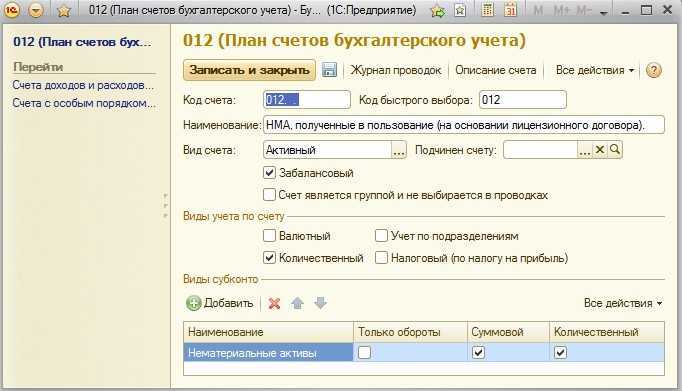Enable 'Учет по подразделениям' checkbox
The width and height of the screenshot is (682, 391).
381,236
